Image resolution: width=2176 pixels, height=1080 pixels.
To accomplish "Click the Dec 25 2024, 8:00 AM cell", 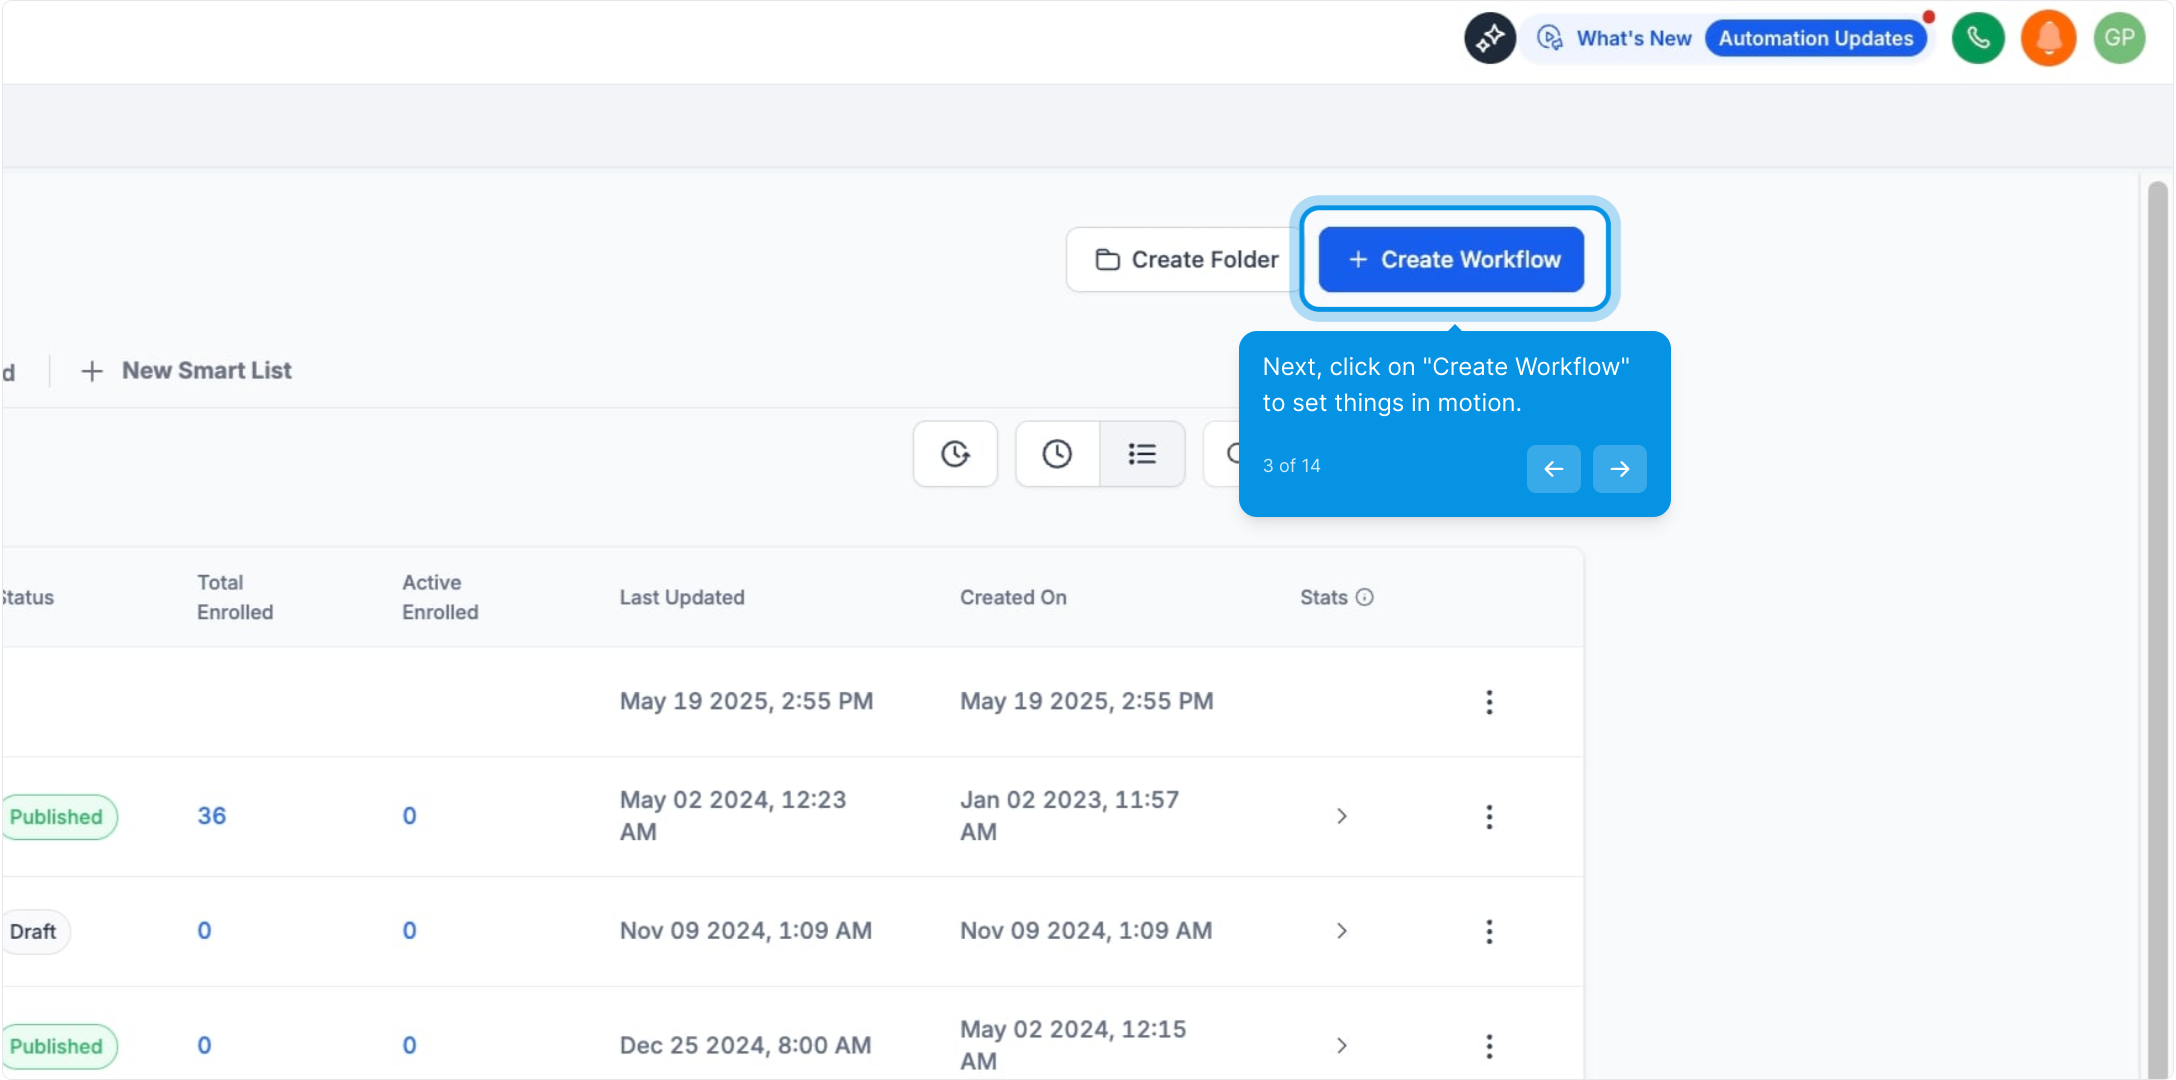I will [x=745, y=1045].
